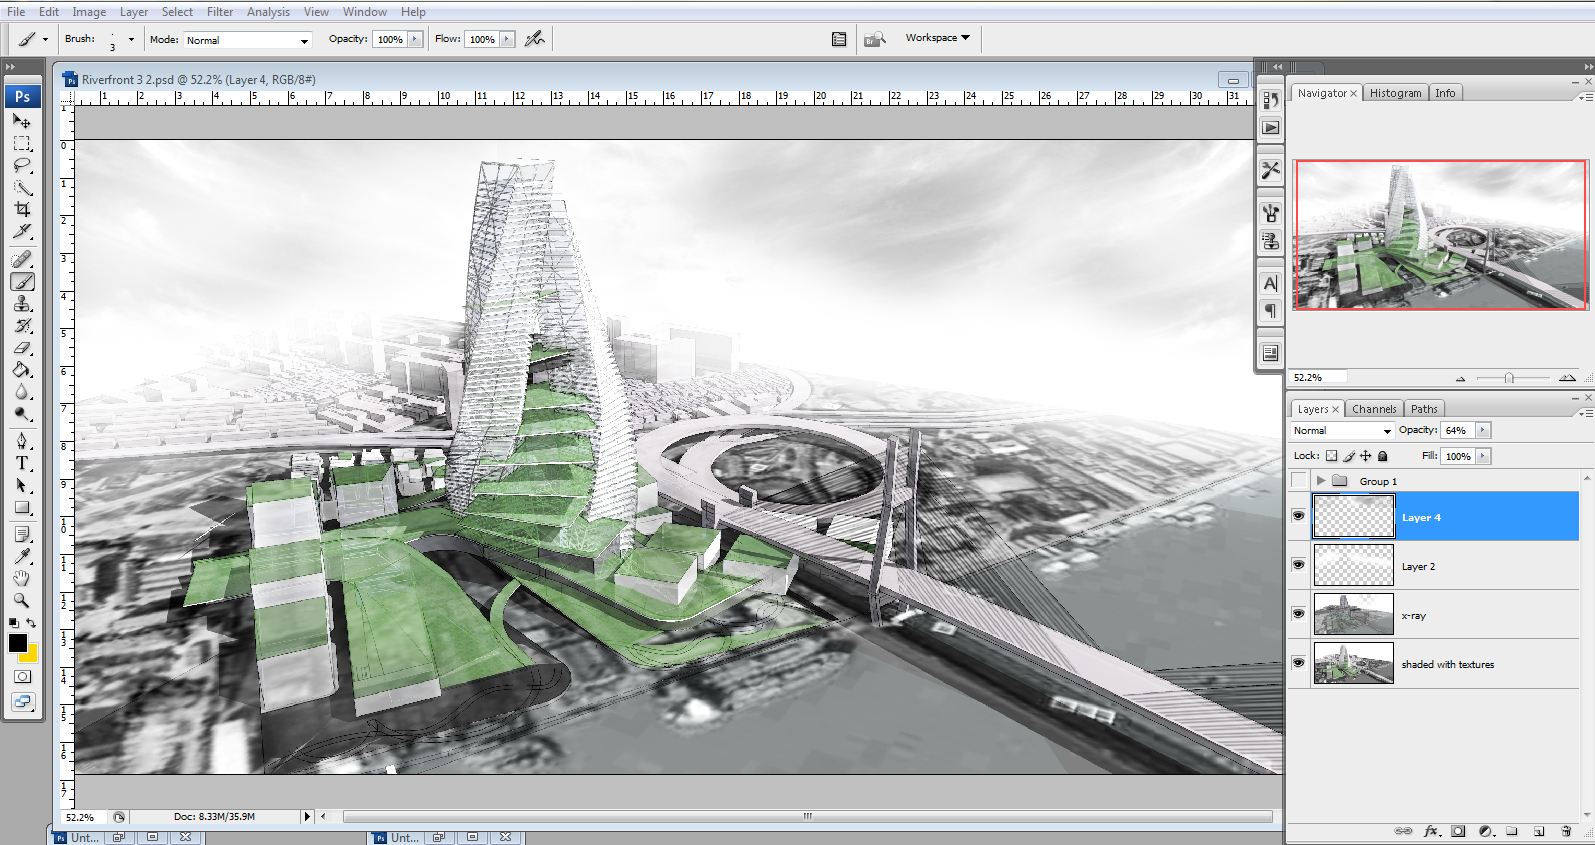Expand the Group 1 folder
Screen dimensions: 1595x845
tap(1321, 481)
